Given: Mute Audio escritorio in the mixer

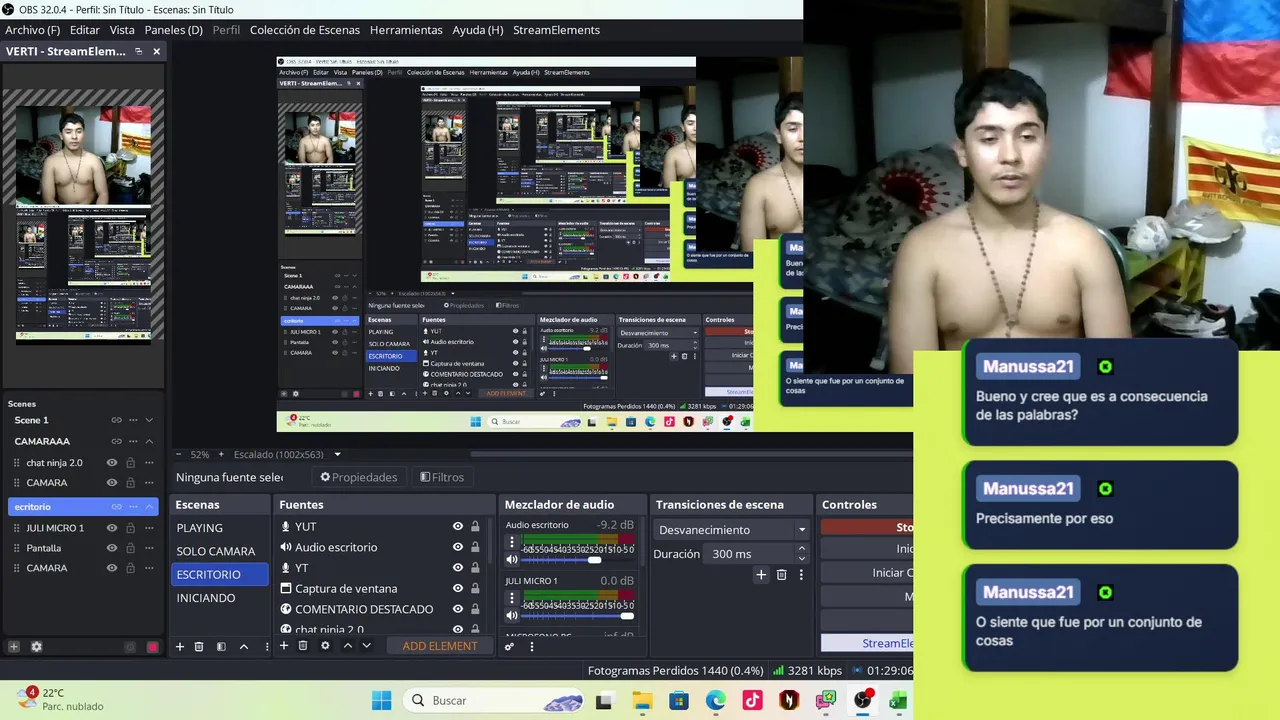Looking at the screenshot, I should click(512, 560).
